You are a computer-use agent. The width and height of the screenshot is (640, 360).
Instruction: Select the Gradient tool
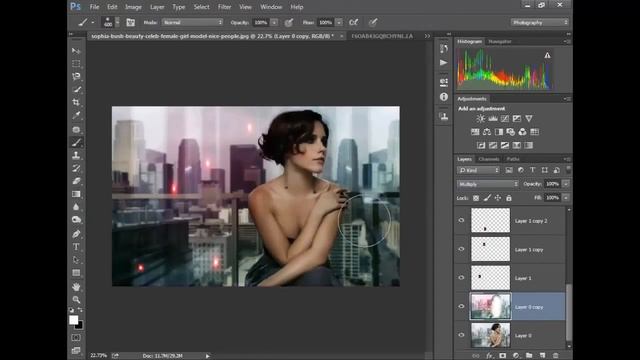pos(76,194)
